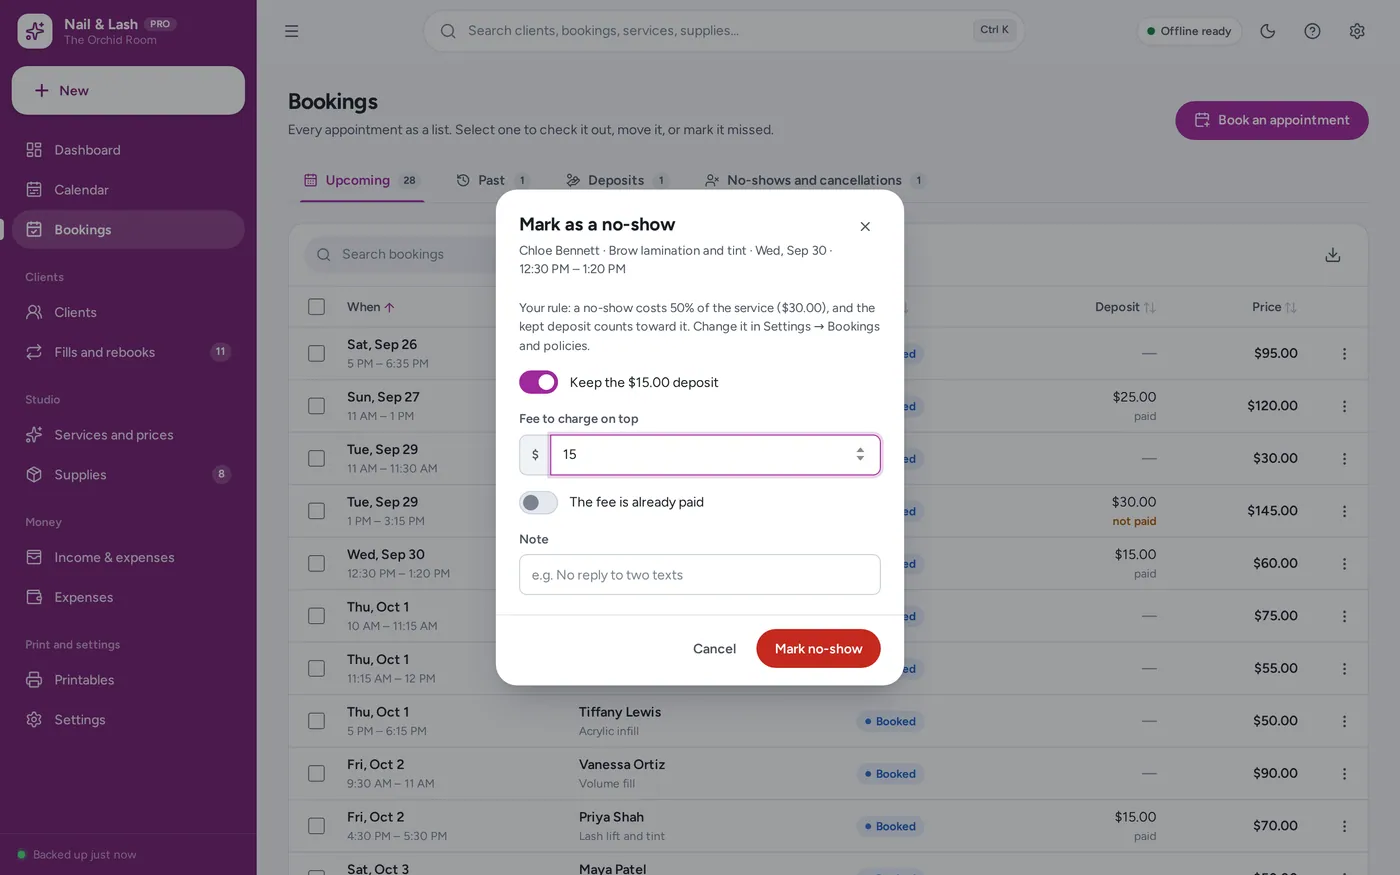1400x875 pixels.
Task: Open Tiffany Lewis booking row
Action: (828, 721)
